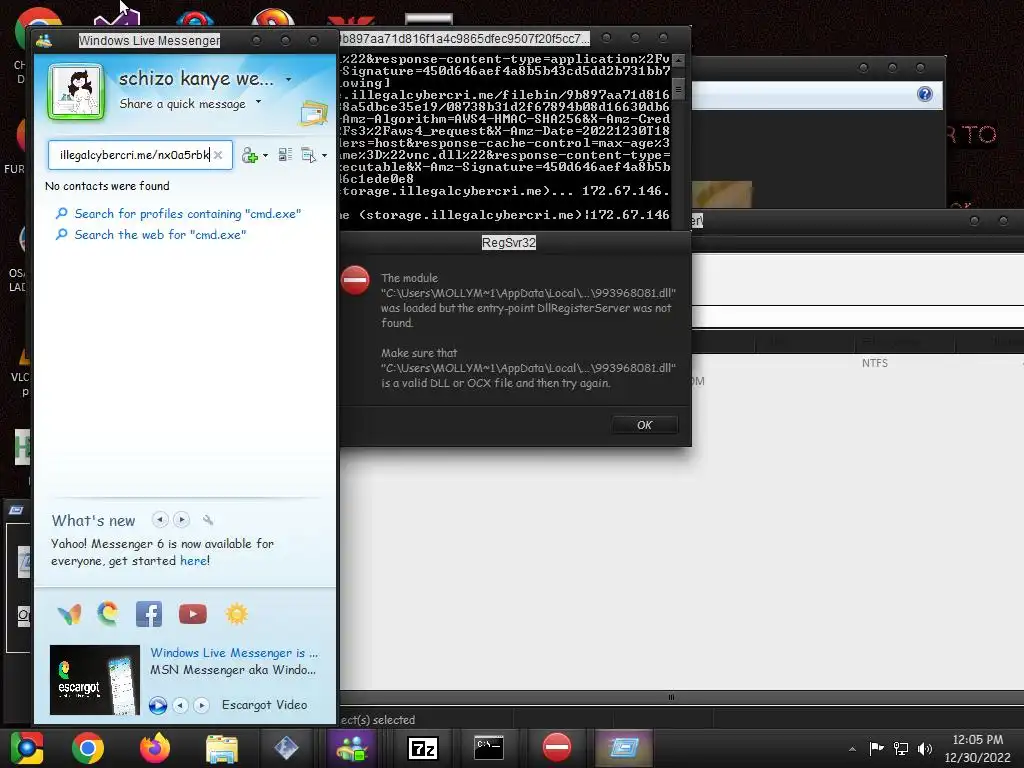
Task: Open the Action Center flag icon
Action: click(876, 748)
